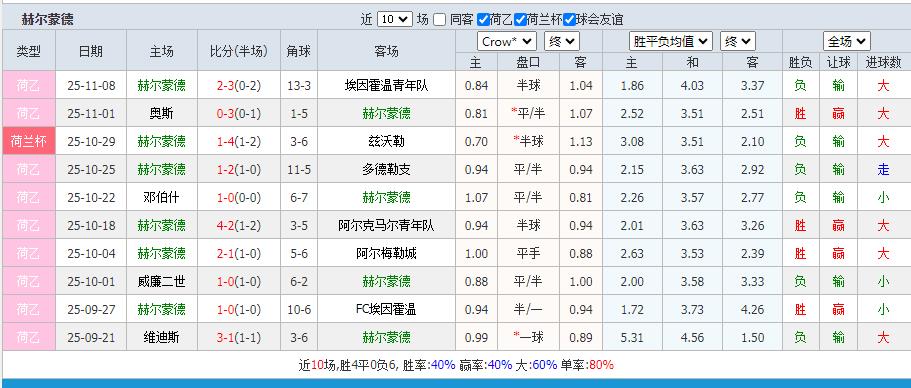Click the date 25-10-29
Image resolution: width=911 pixels, height=388 pixels.
tap(91, 142)
